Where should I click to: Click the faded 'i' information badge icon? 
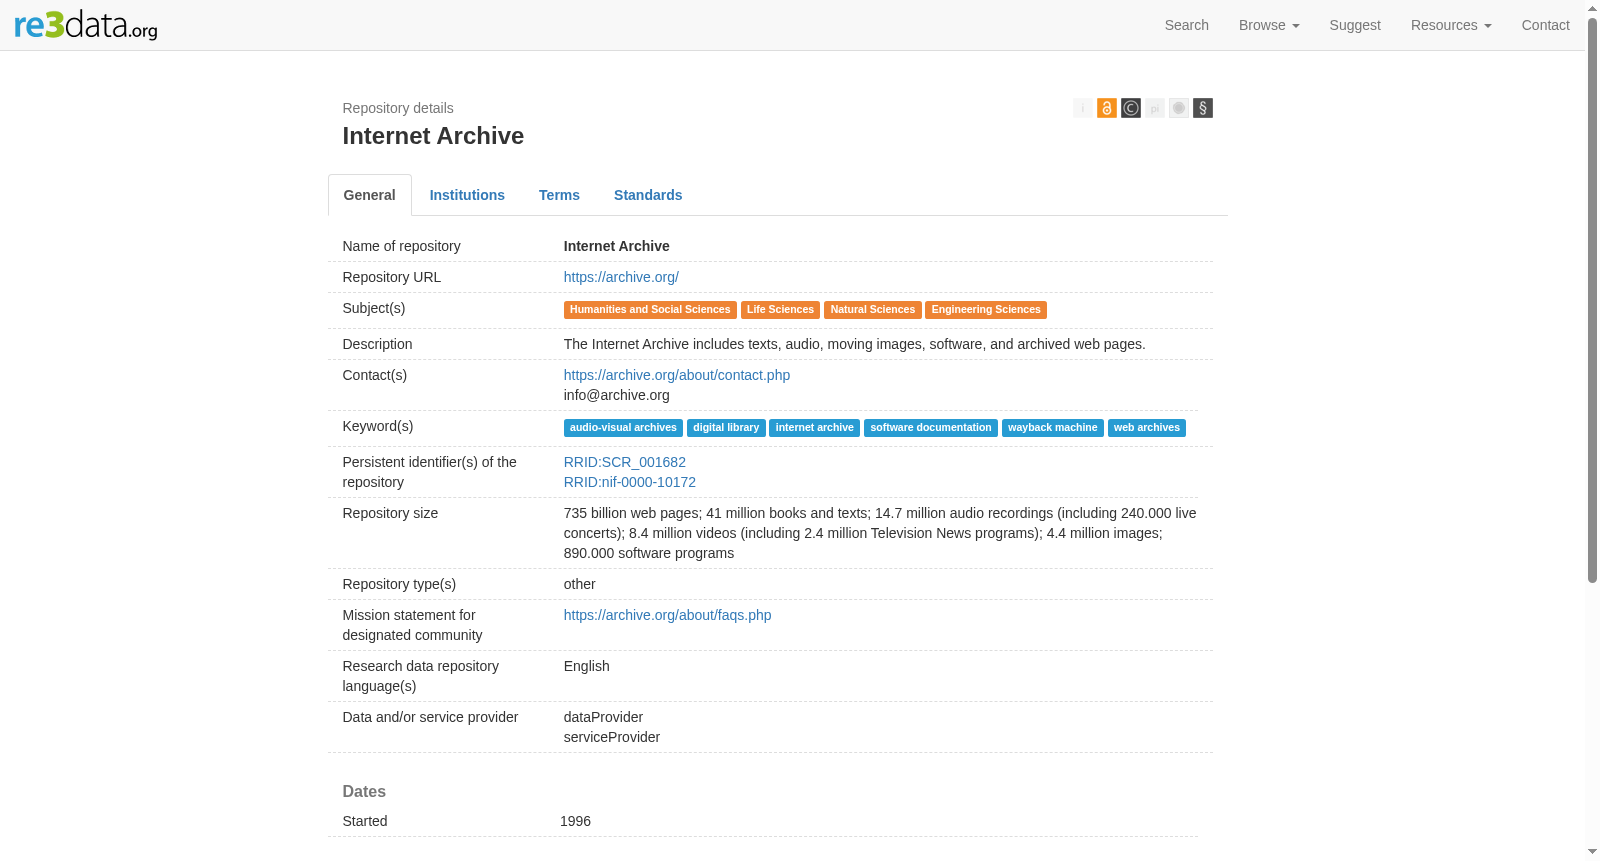tap(1083, 108)
